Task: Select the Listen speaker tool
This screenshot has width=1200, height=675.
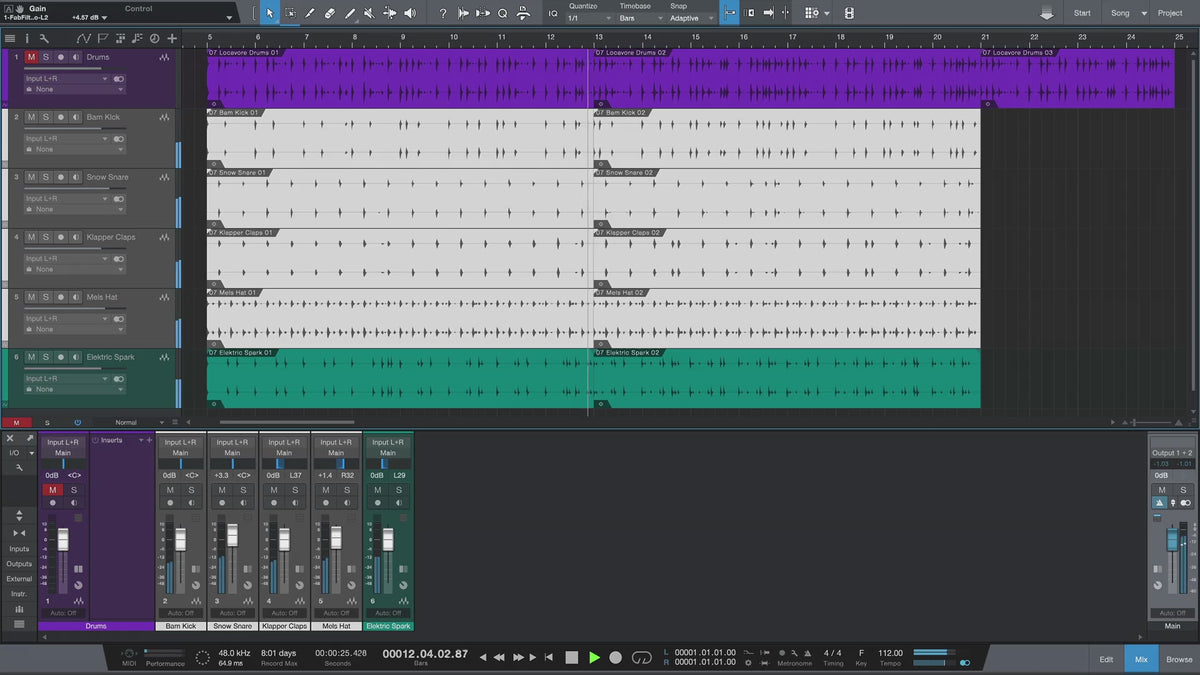Action: coord(410,13)
